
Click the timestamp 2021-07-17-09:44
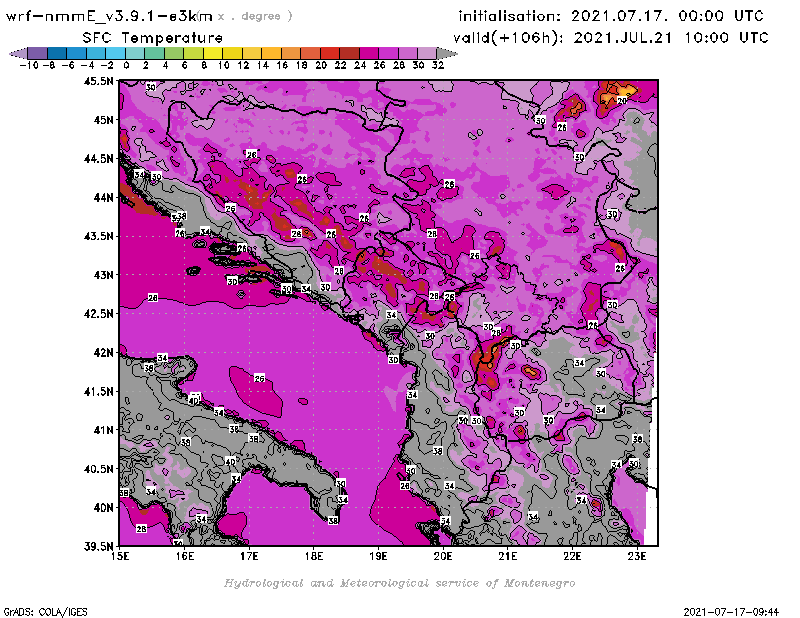[731, 611]
